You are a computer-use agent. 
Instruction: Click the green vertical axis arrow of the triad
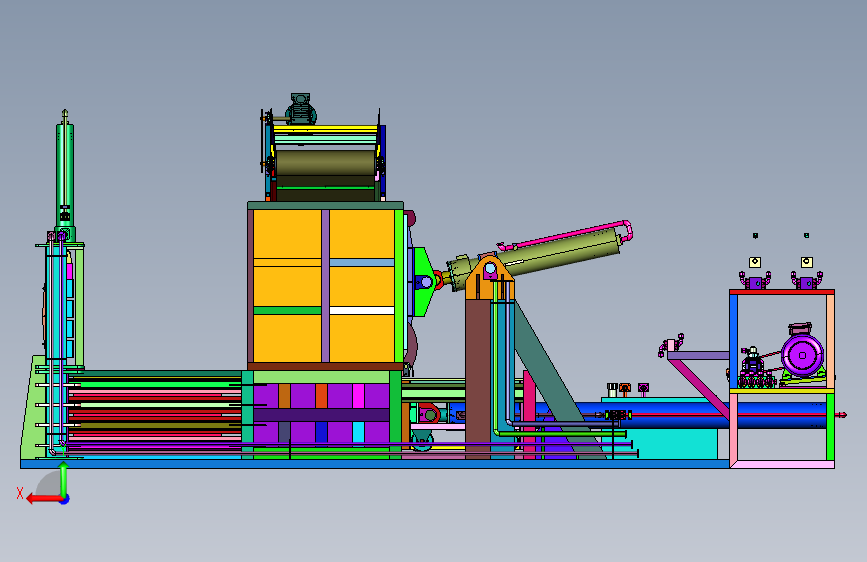64,479
